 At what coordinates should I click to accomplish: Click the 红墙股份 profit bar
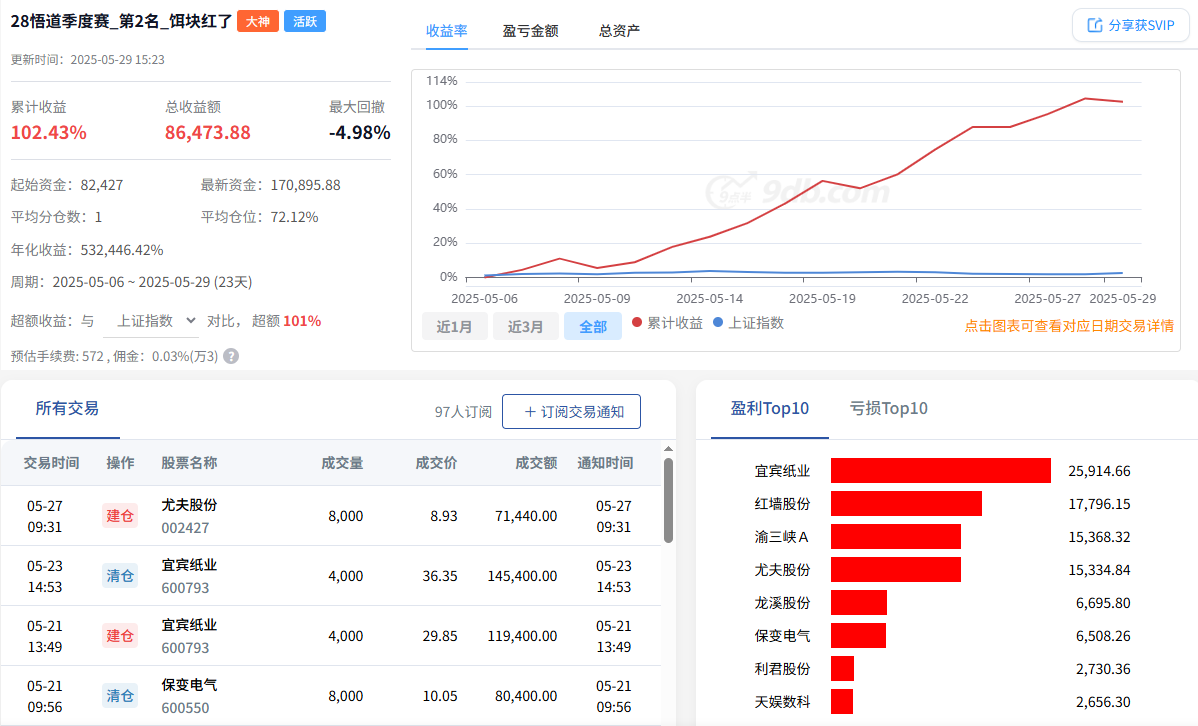[x=906, y=504]
